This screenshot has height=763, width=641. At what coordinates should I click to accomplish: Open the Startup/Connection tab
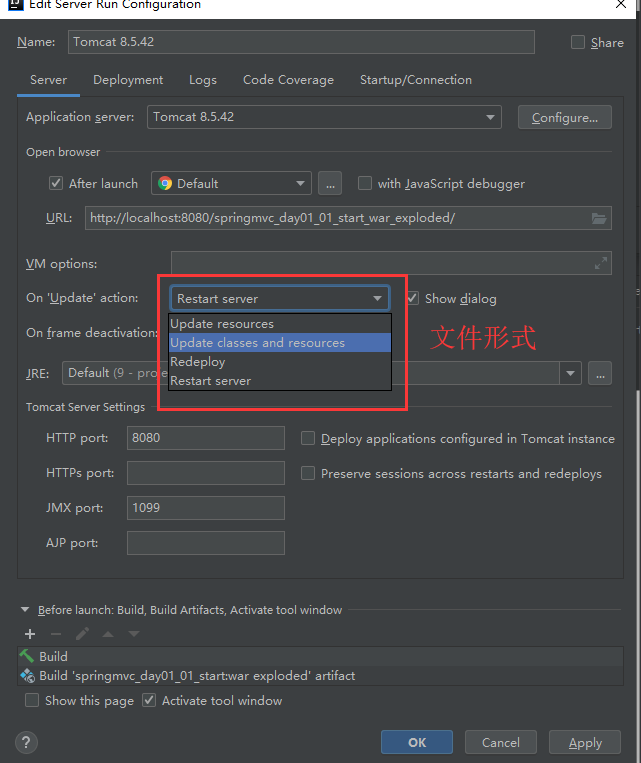coord(416,80)
